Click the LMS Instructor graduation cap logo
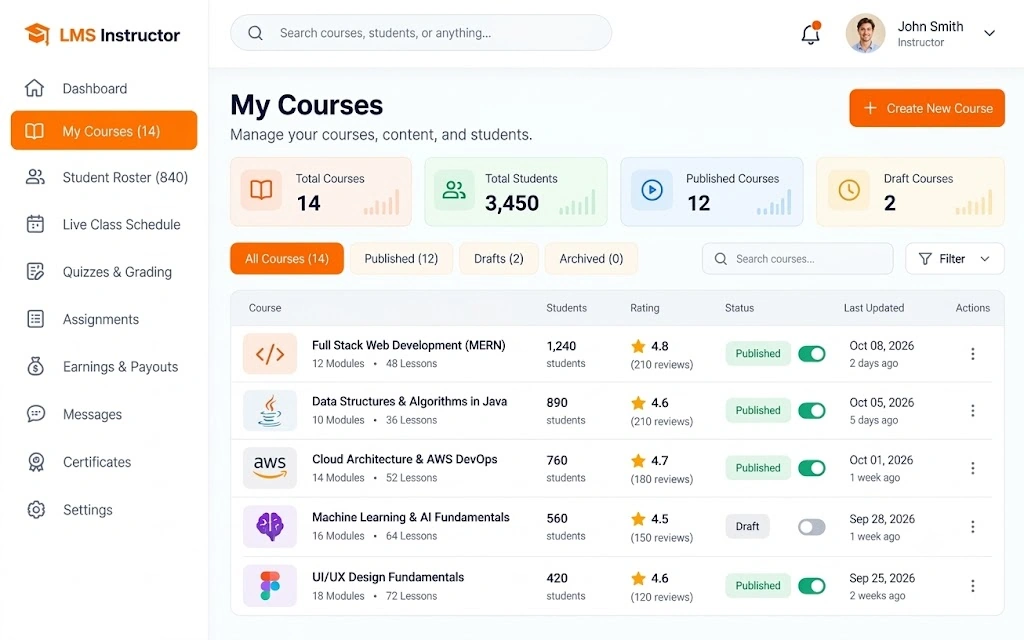 pos(37,34)
